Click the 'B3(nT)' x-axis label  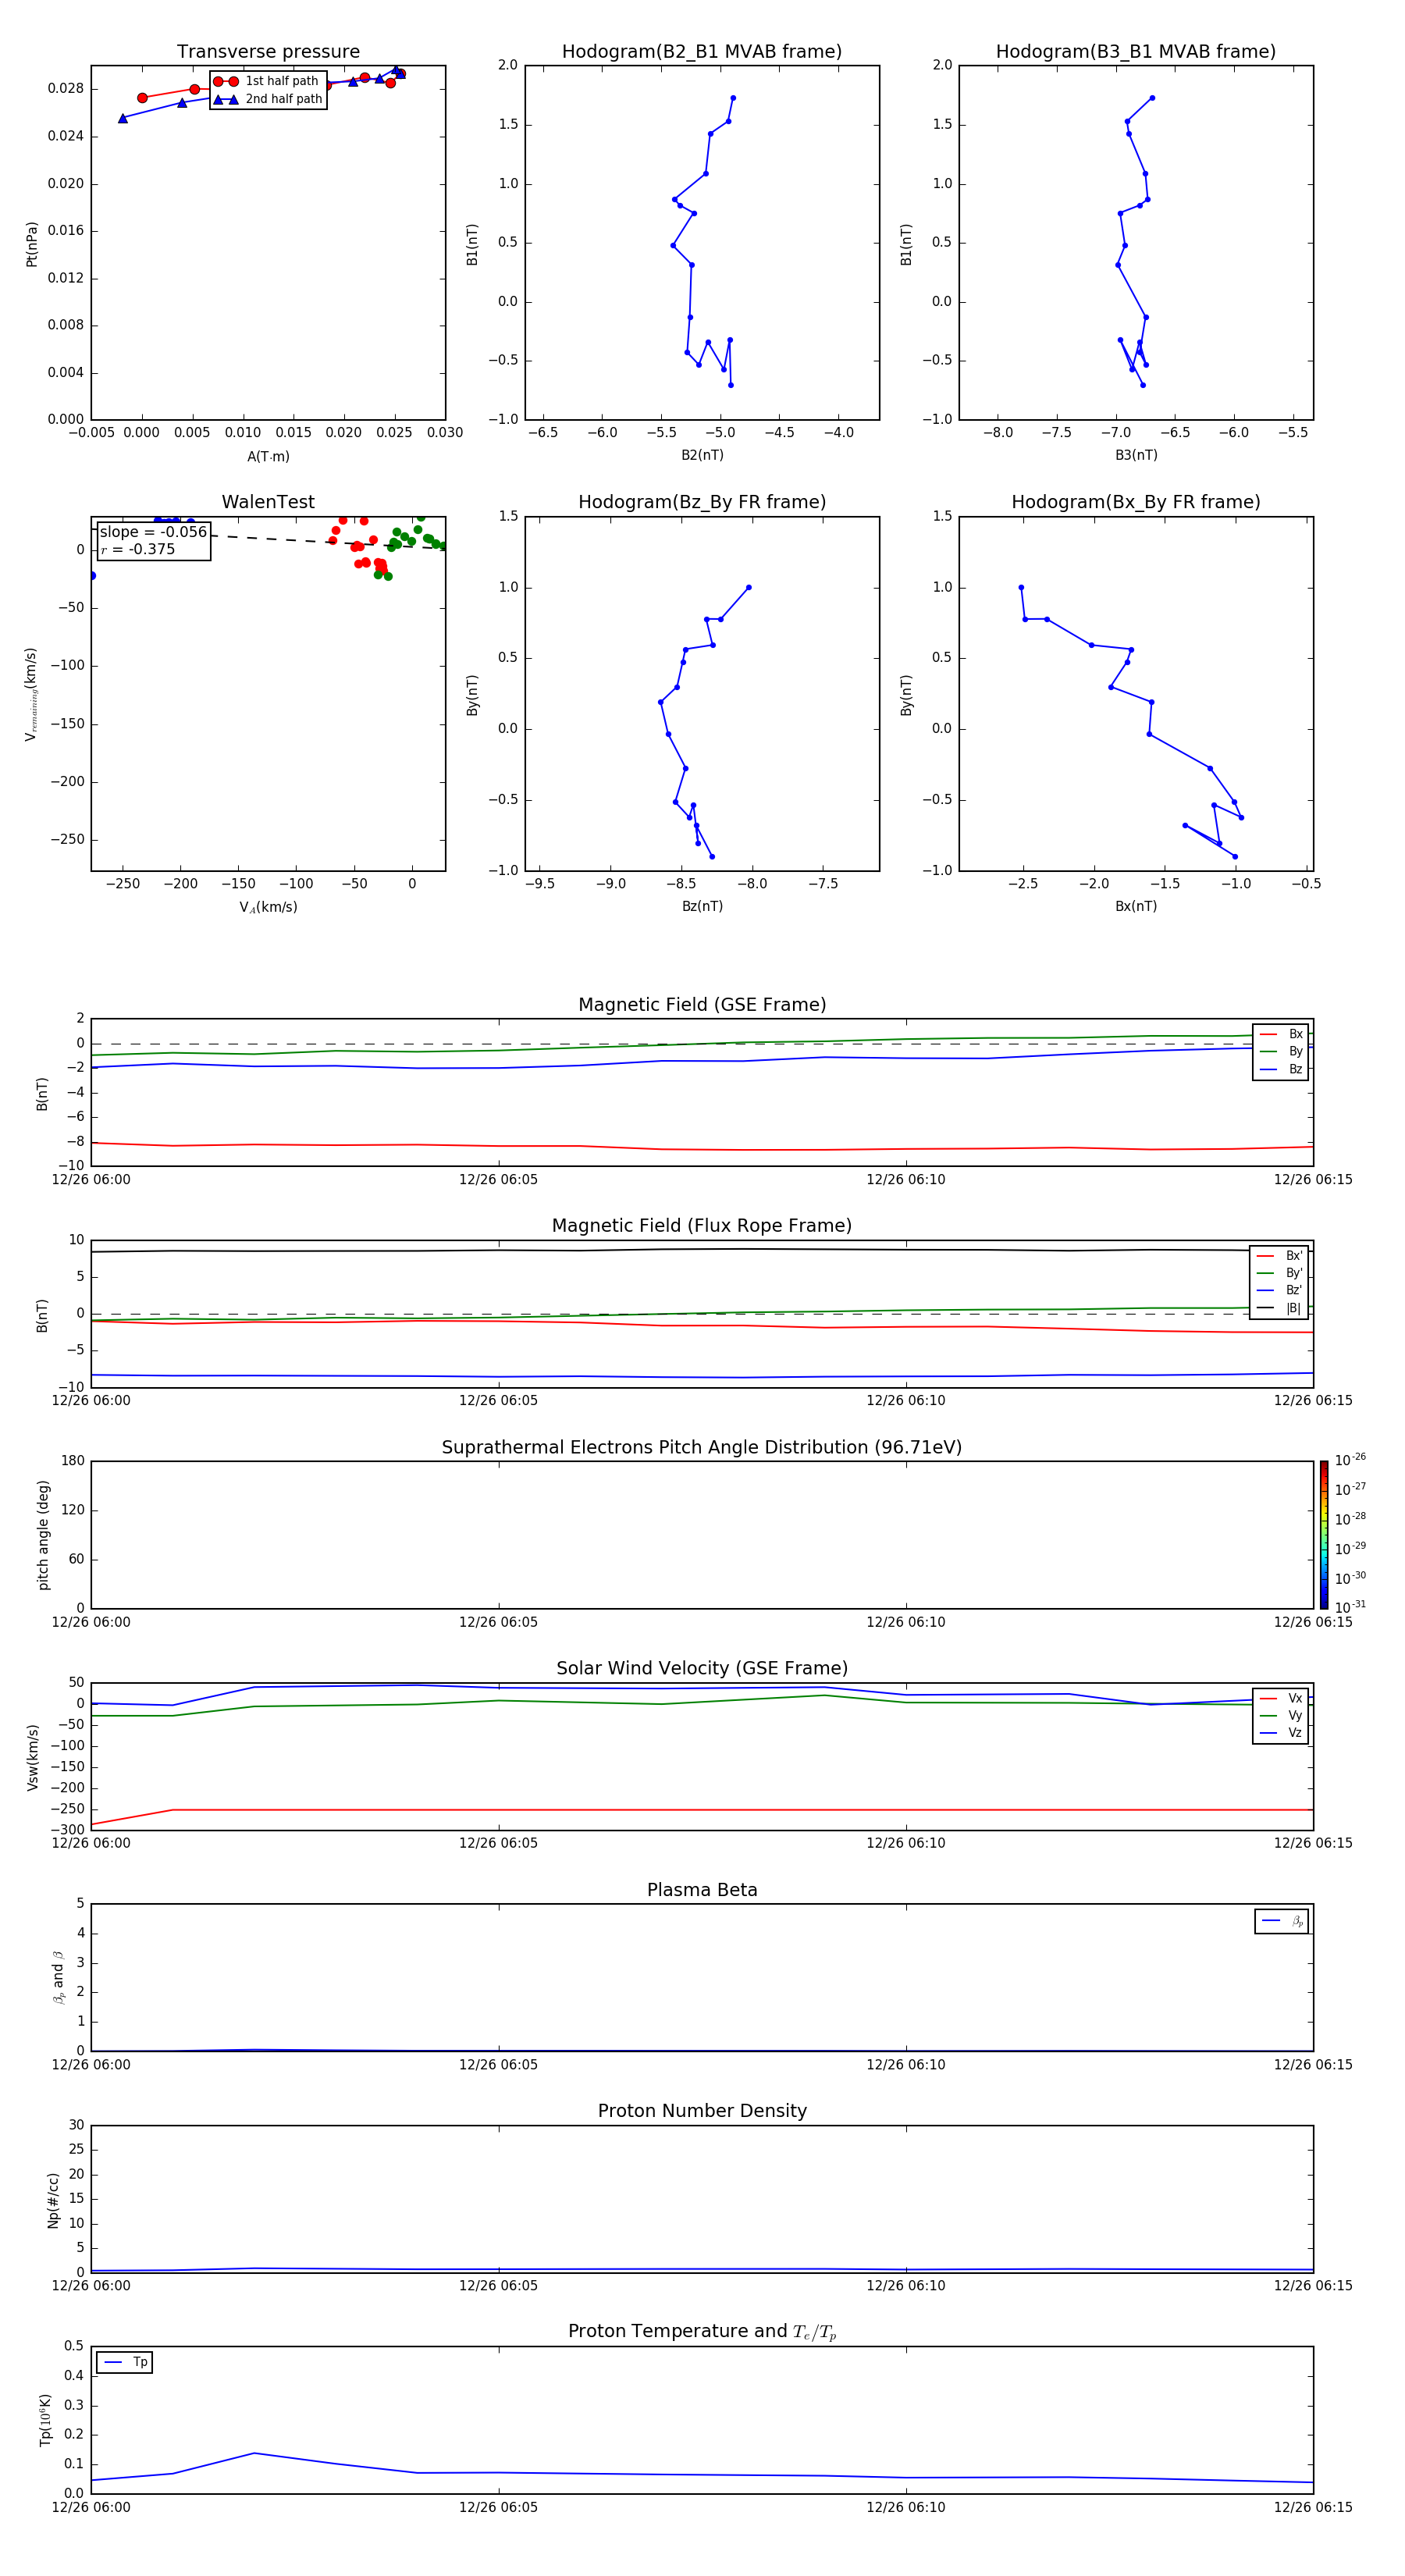point(1136,455)
